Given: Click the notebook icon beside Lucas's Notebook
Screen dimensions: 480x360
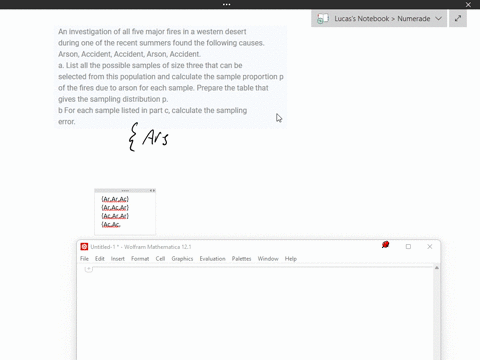Looking at the screenshot, I should point(322,19).
